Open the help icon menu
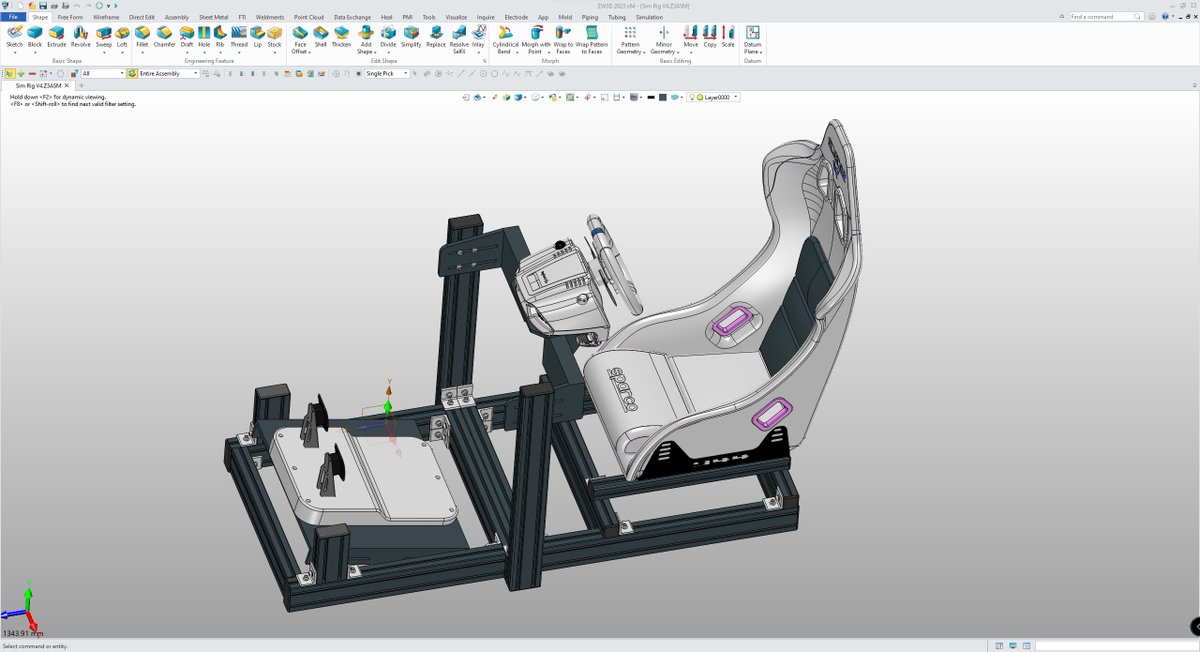The width and height of the screenshot is (1200, 652). coord(1165,16)
